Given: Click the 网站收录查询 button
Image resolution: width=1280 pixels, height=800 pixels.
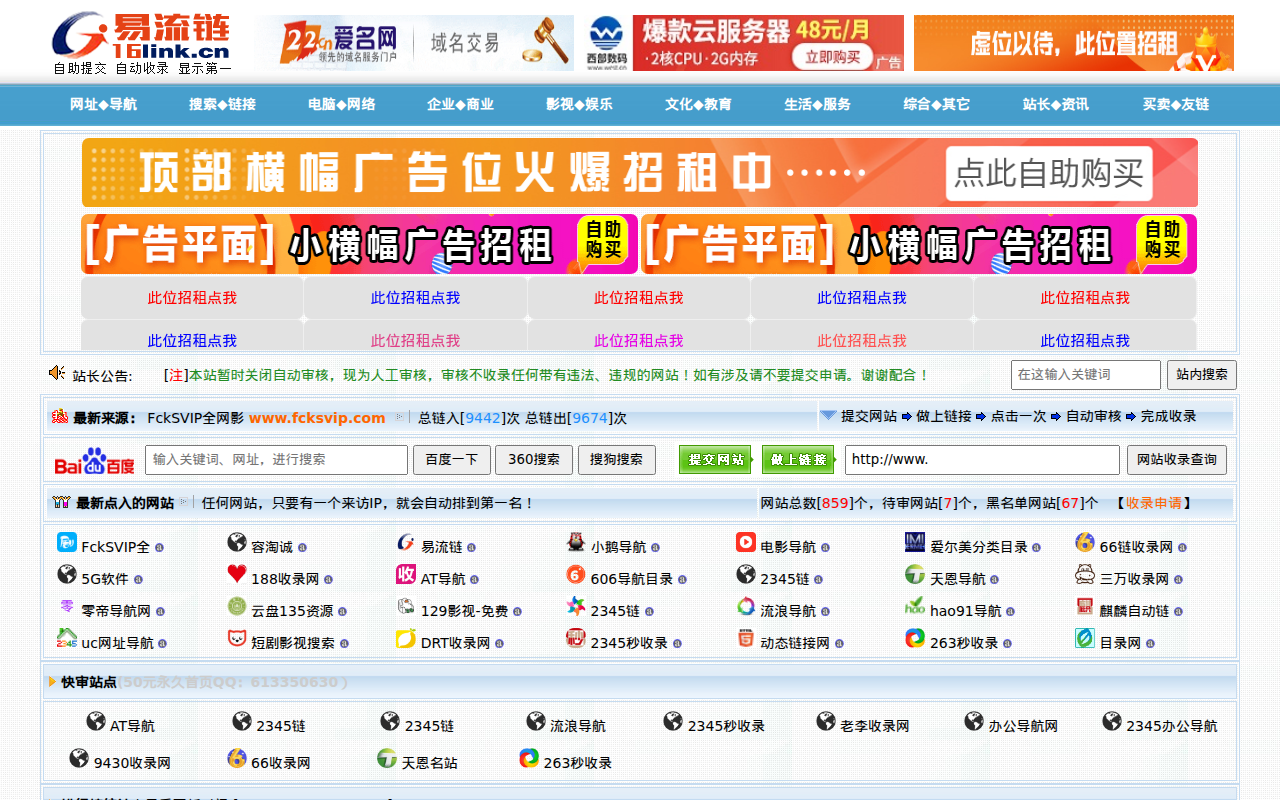Looking at the screenshot, I should point(1177,460).
